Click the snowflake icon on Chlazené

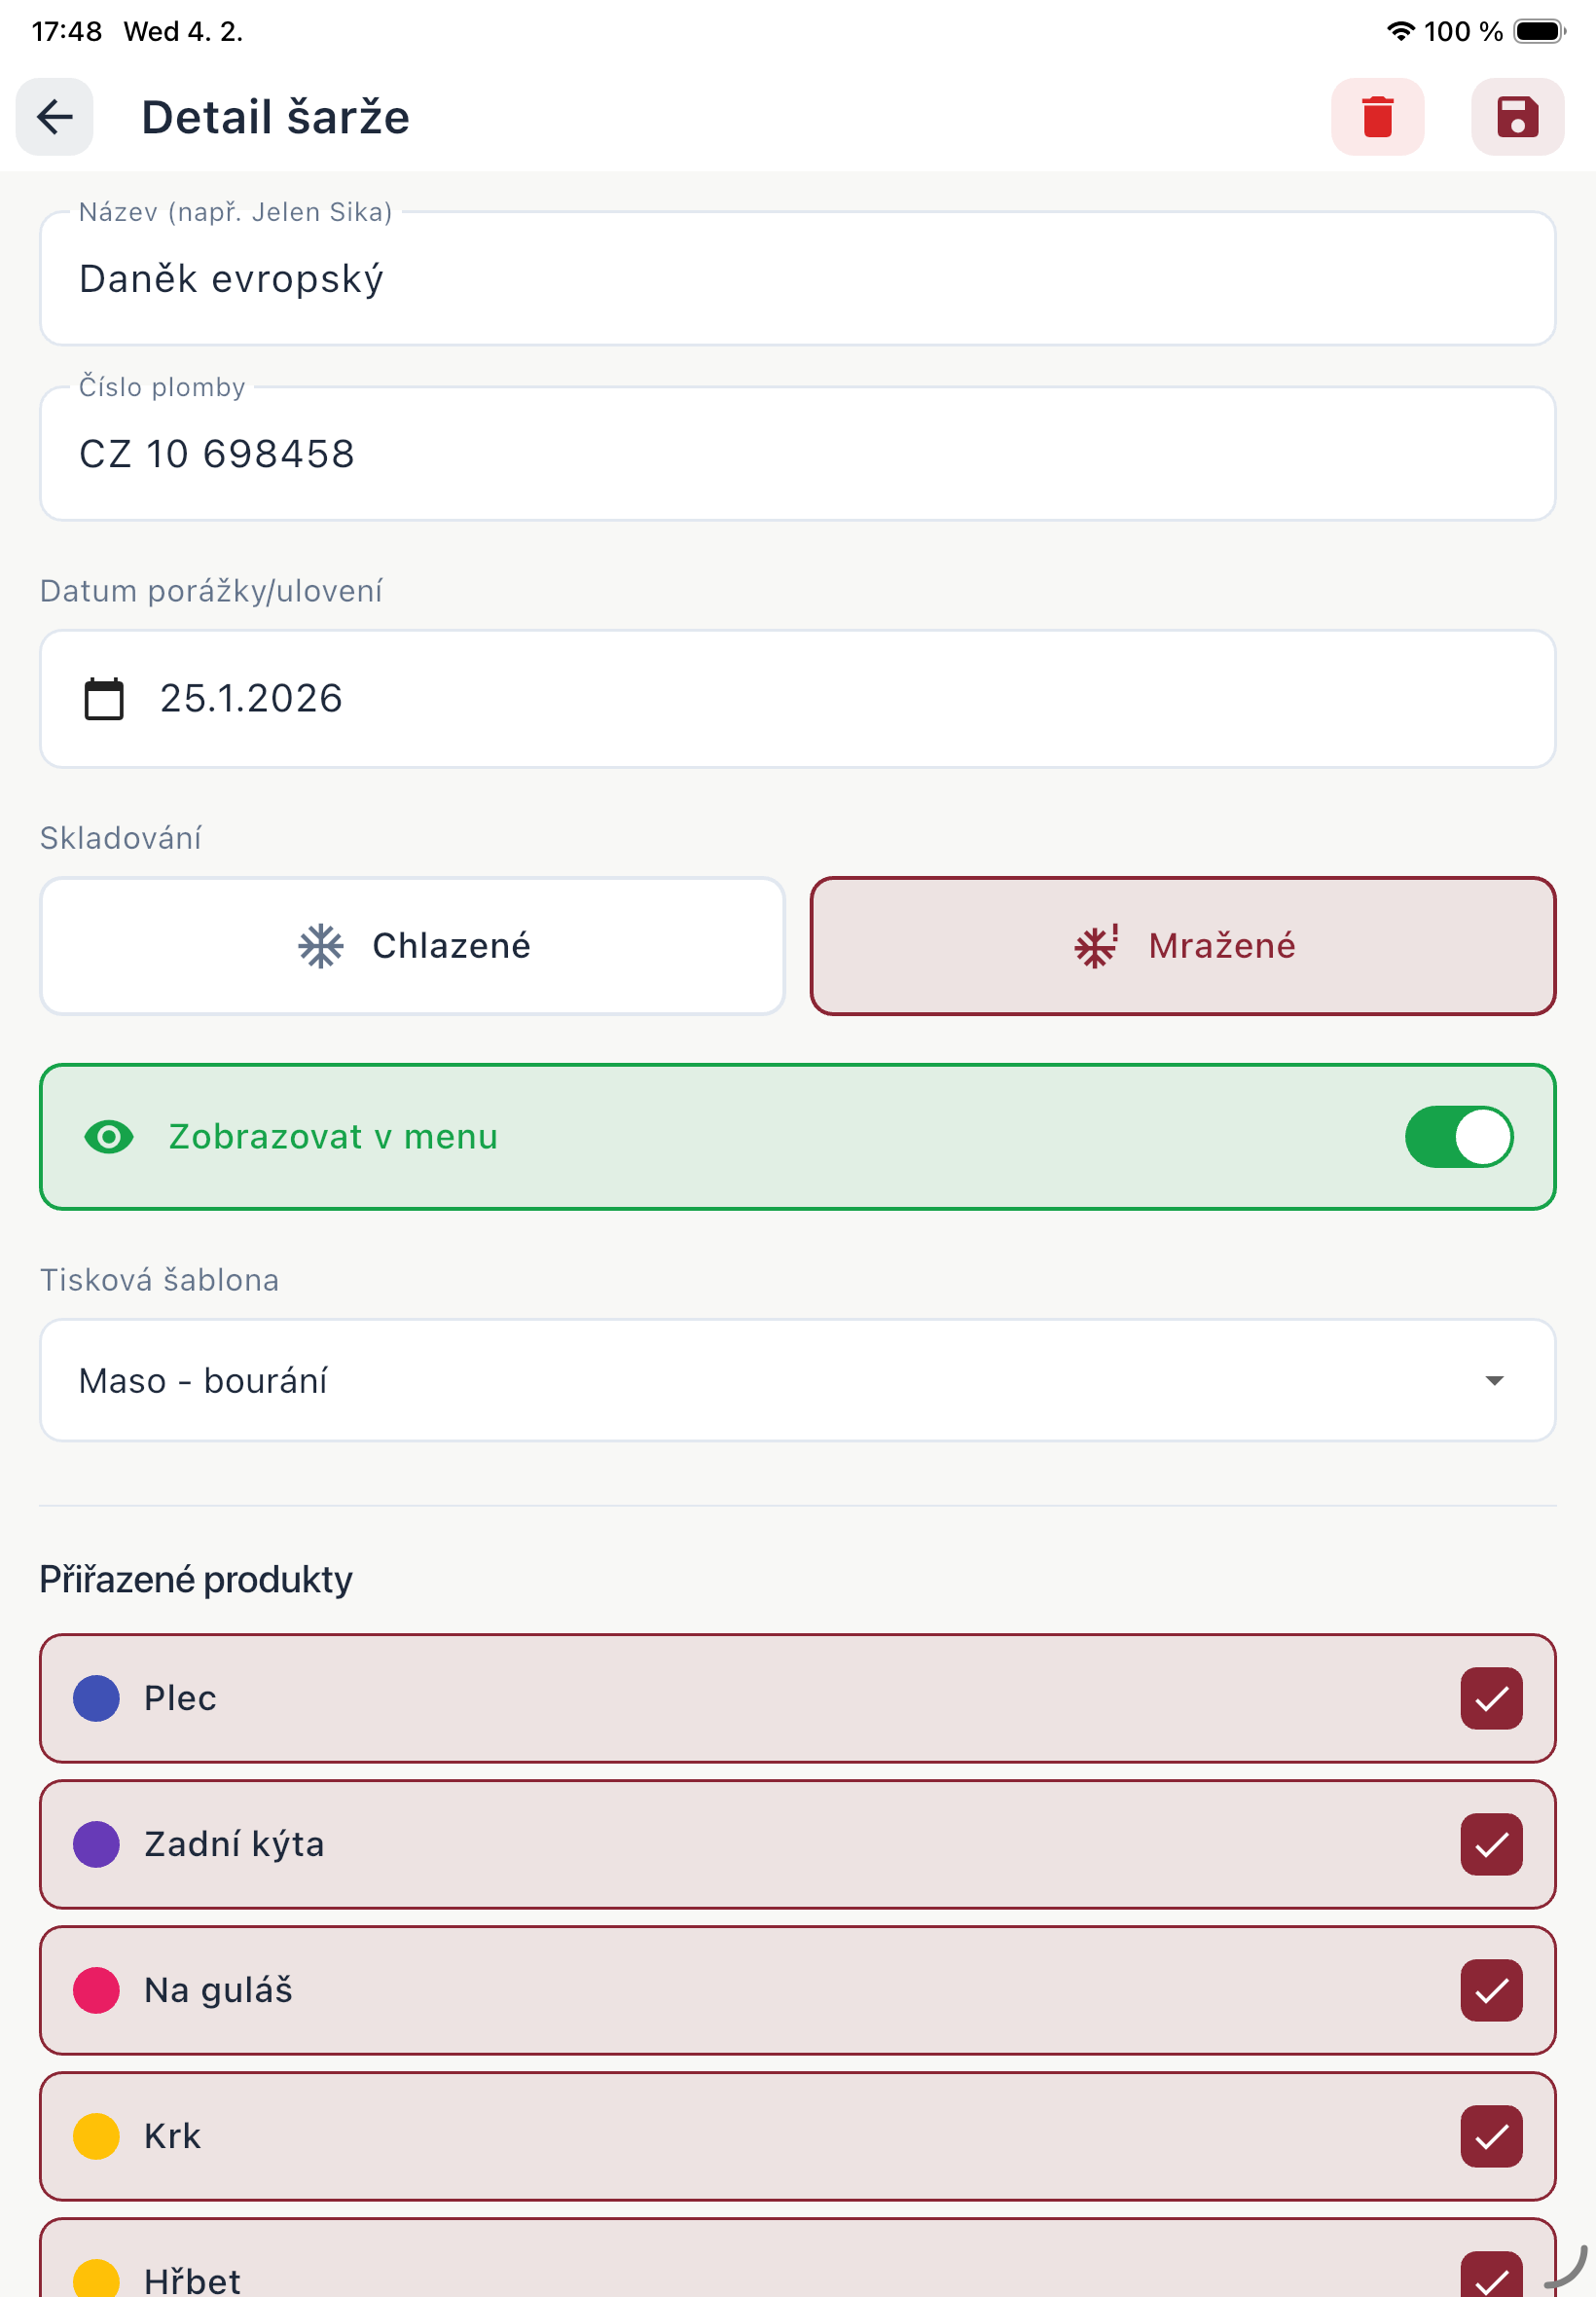[x=321, y=945]
